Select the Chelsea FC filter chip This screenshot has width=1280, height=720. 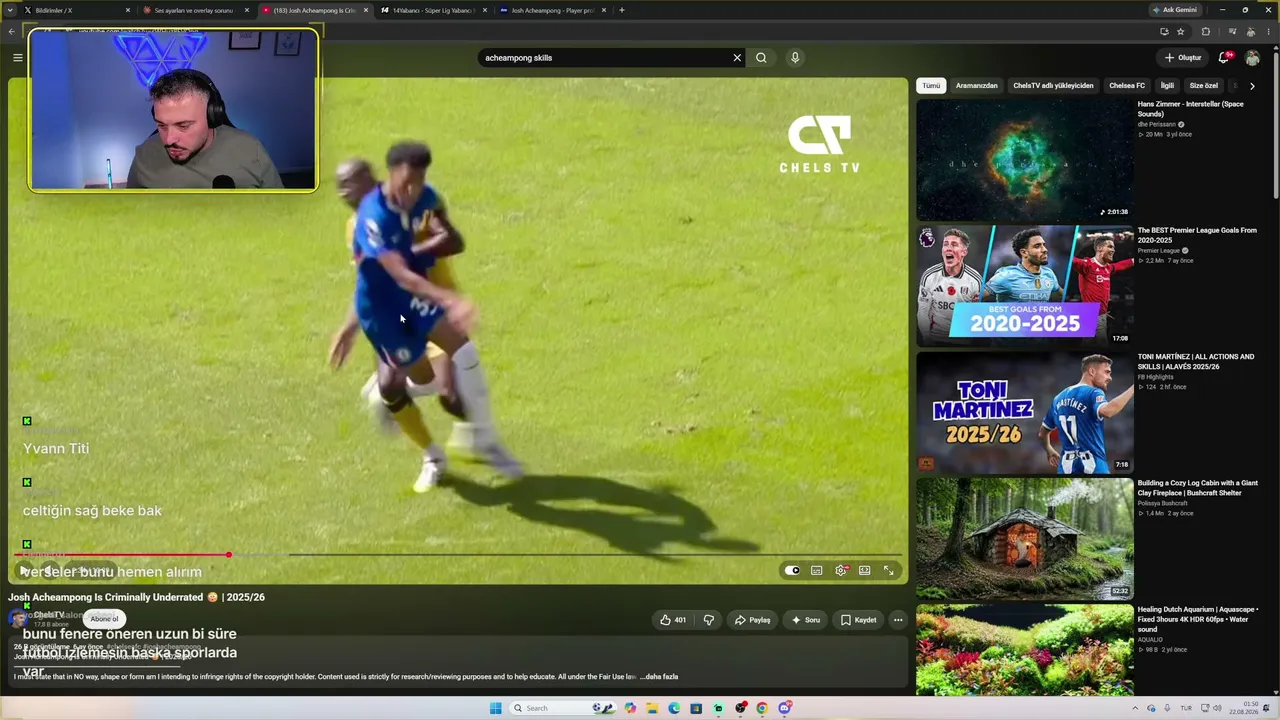[x=1127, y=86]
